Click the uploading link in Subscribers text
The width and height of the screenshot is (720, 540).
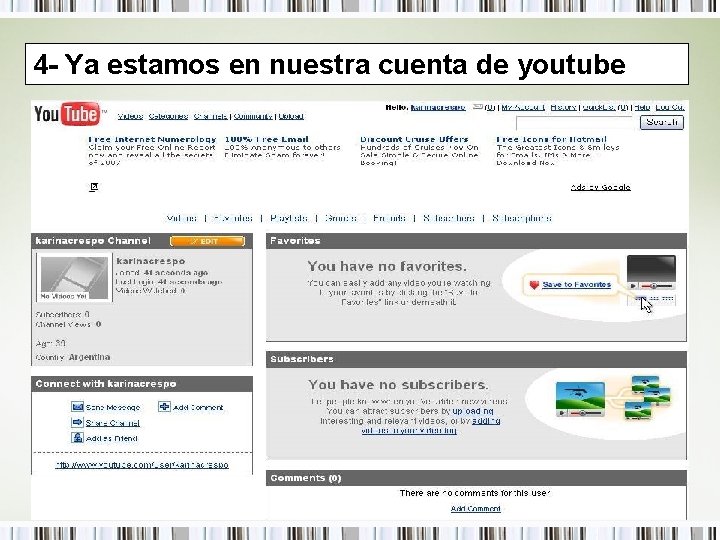pos(473,411)
